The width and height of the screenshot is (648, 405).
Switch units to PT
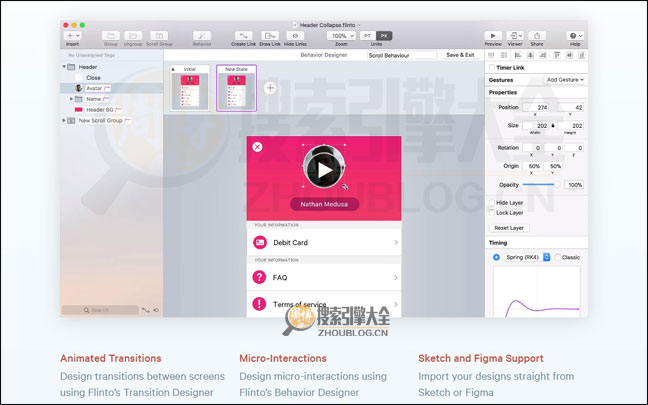click(368, 36)
